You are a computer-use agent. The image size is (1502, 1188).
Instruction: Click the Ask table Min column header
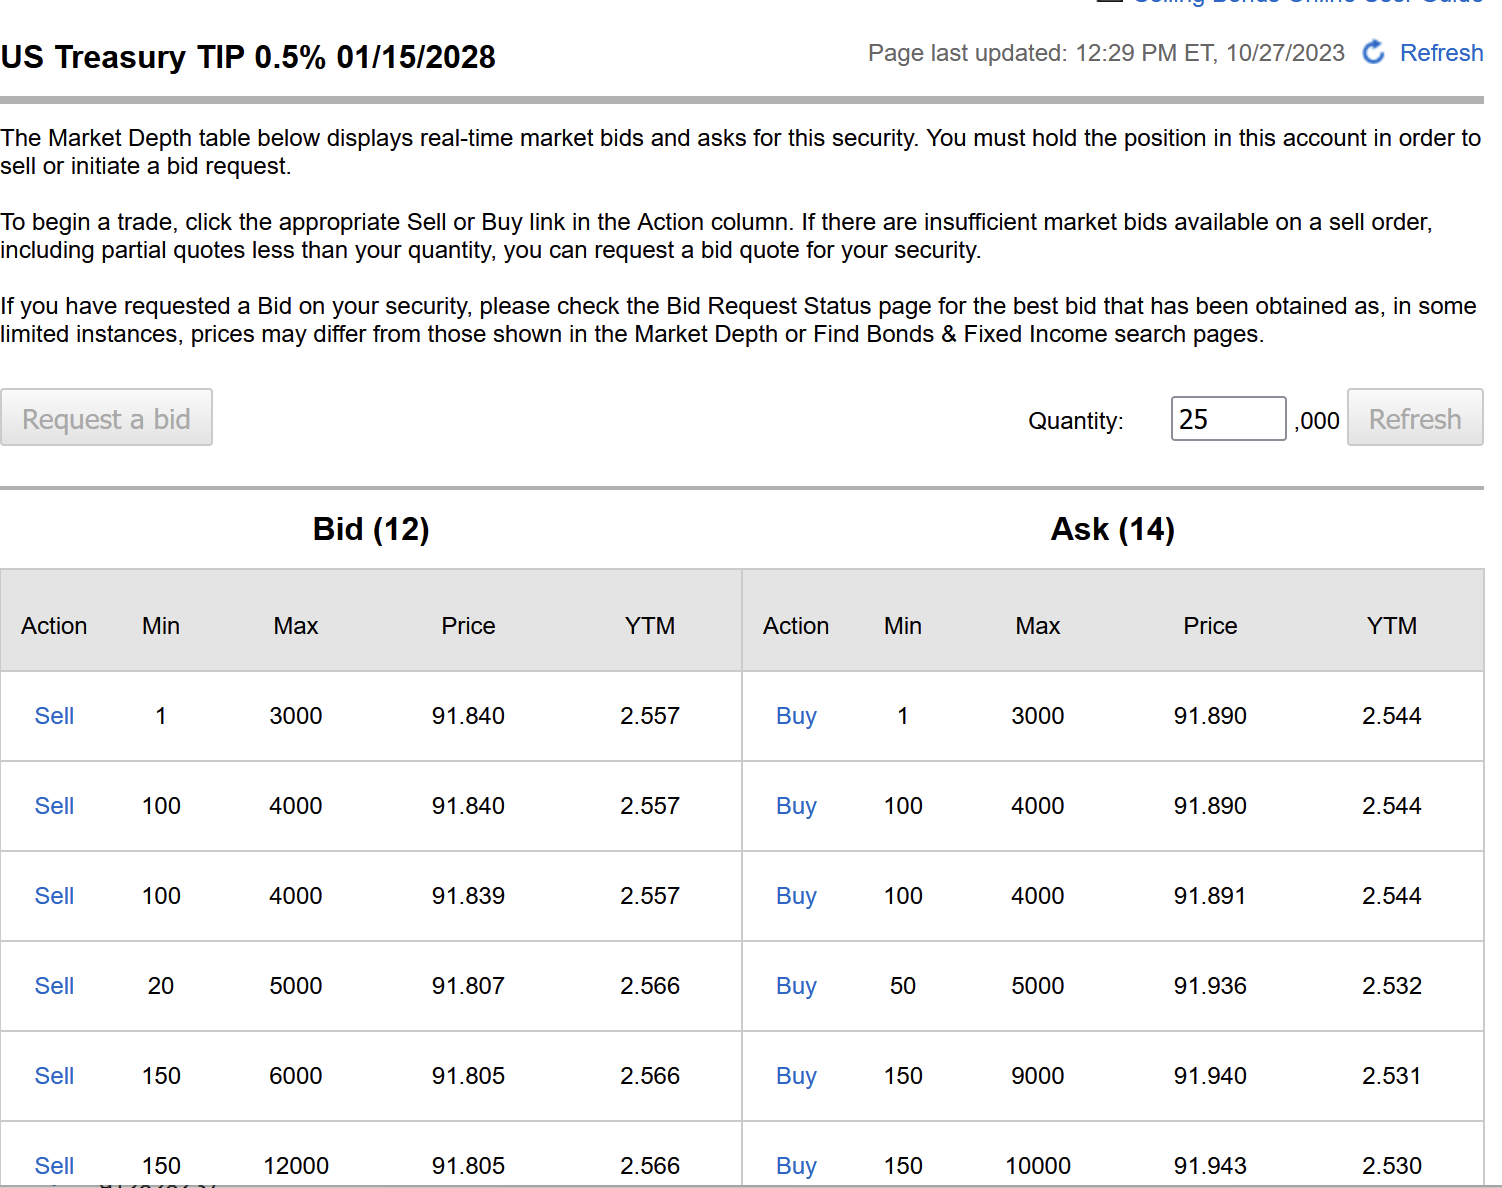pyautogui.click(x=903, y=626)
